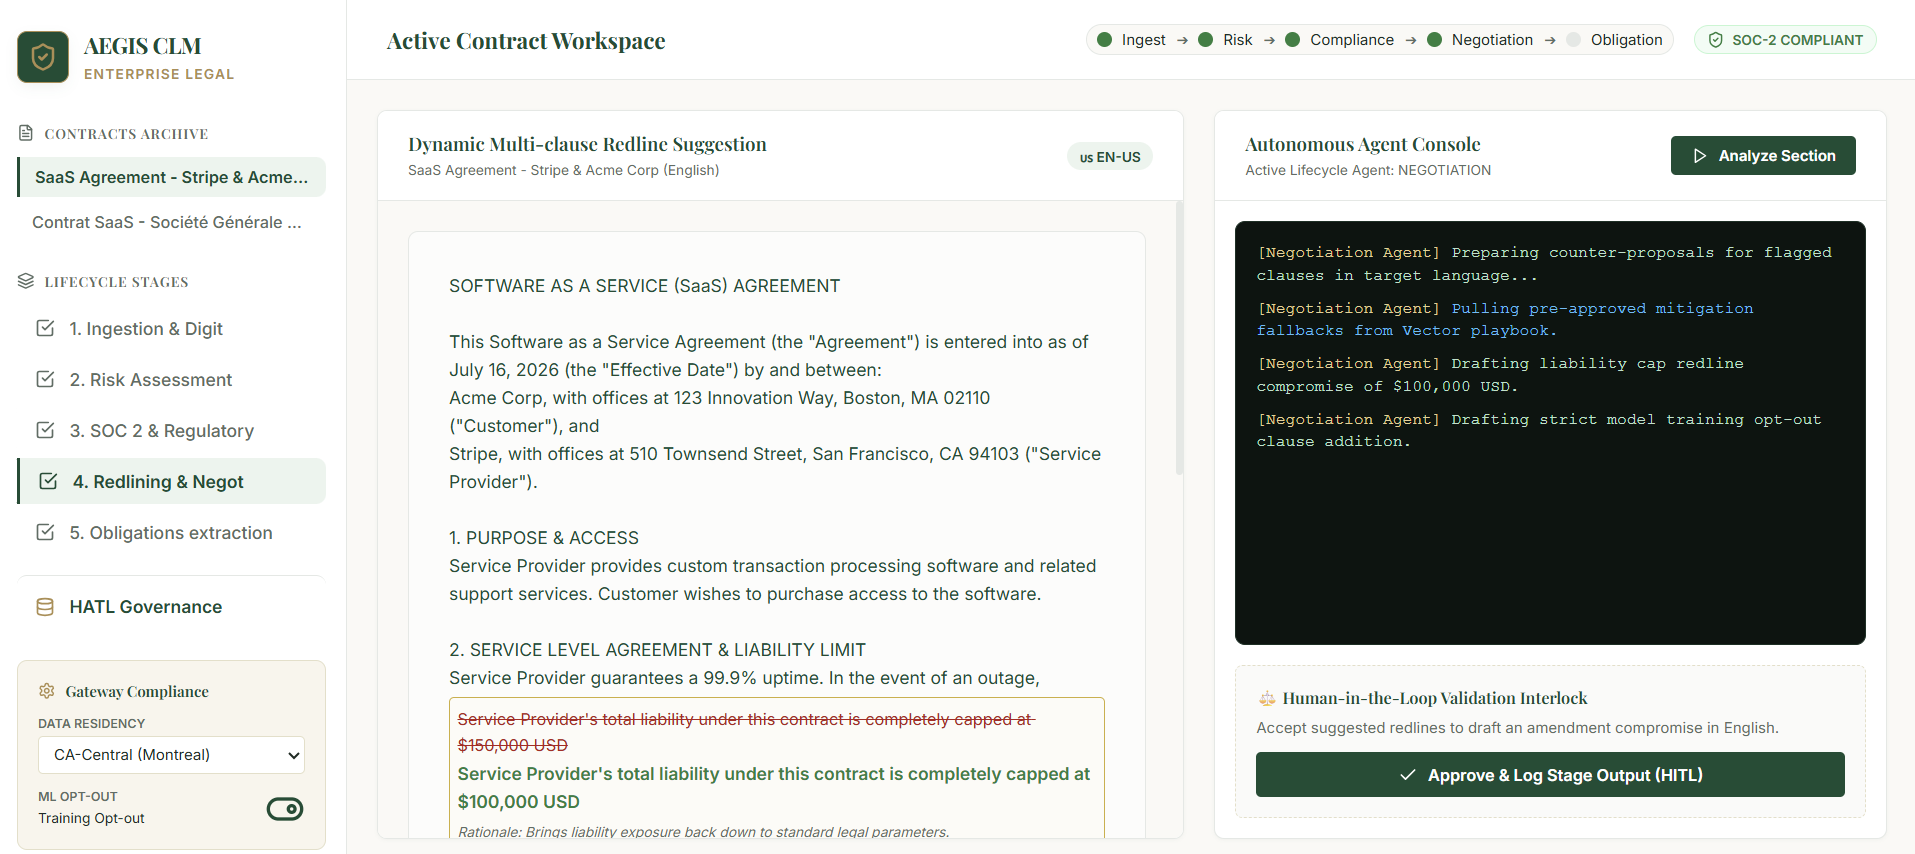
Task: Click the EN-US language badge
Action: (1110, 157)
